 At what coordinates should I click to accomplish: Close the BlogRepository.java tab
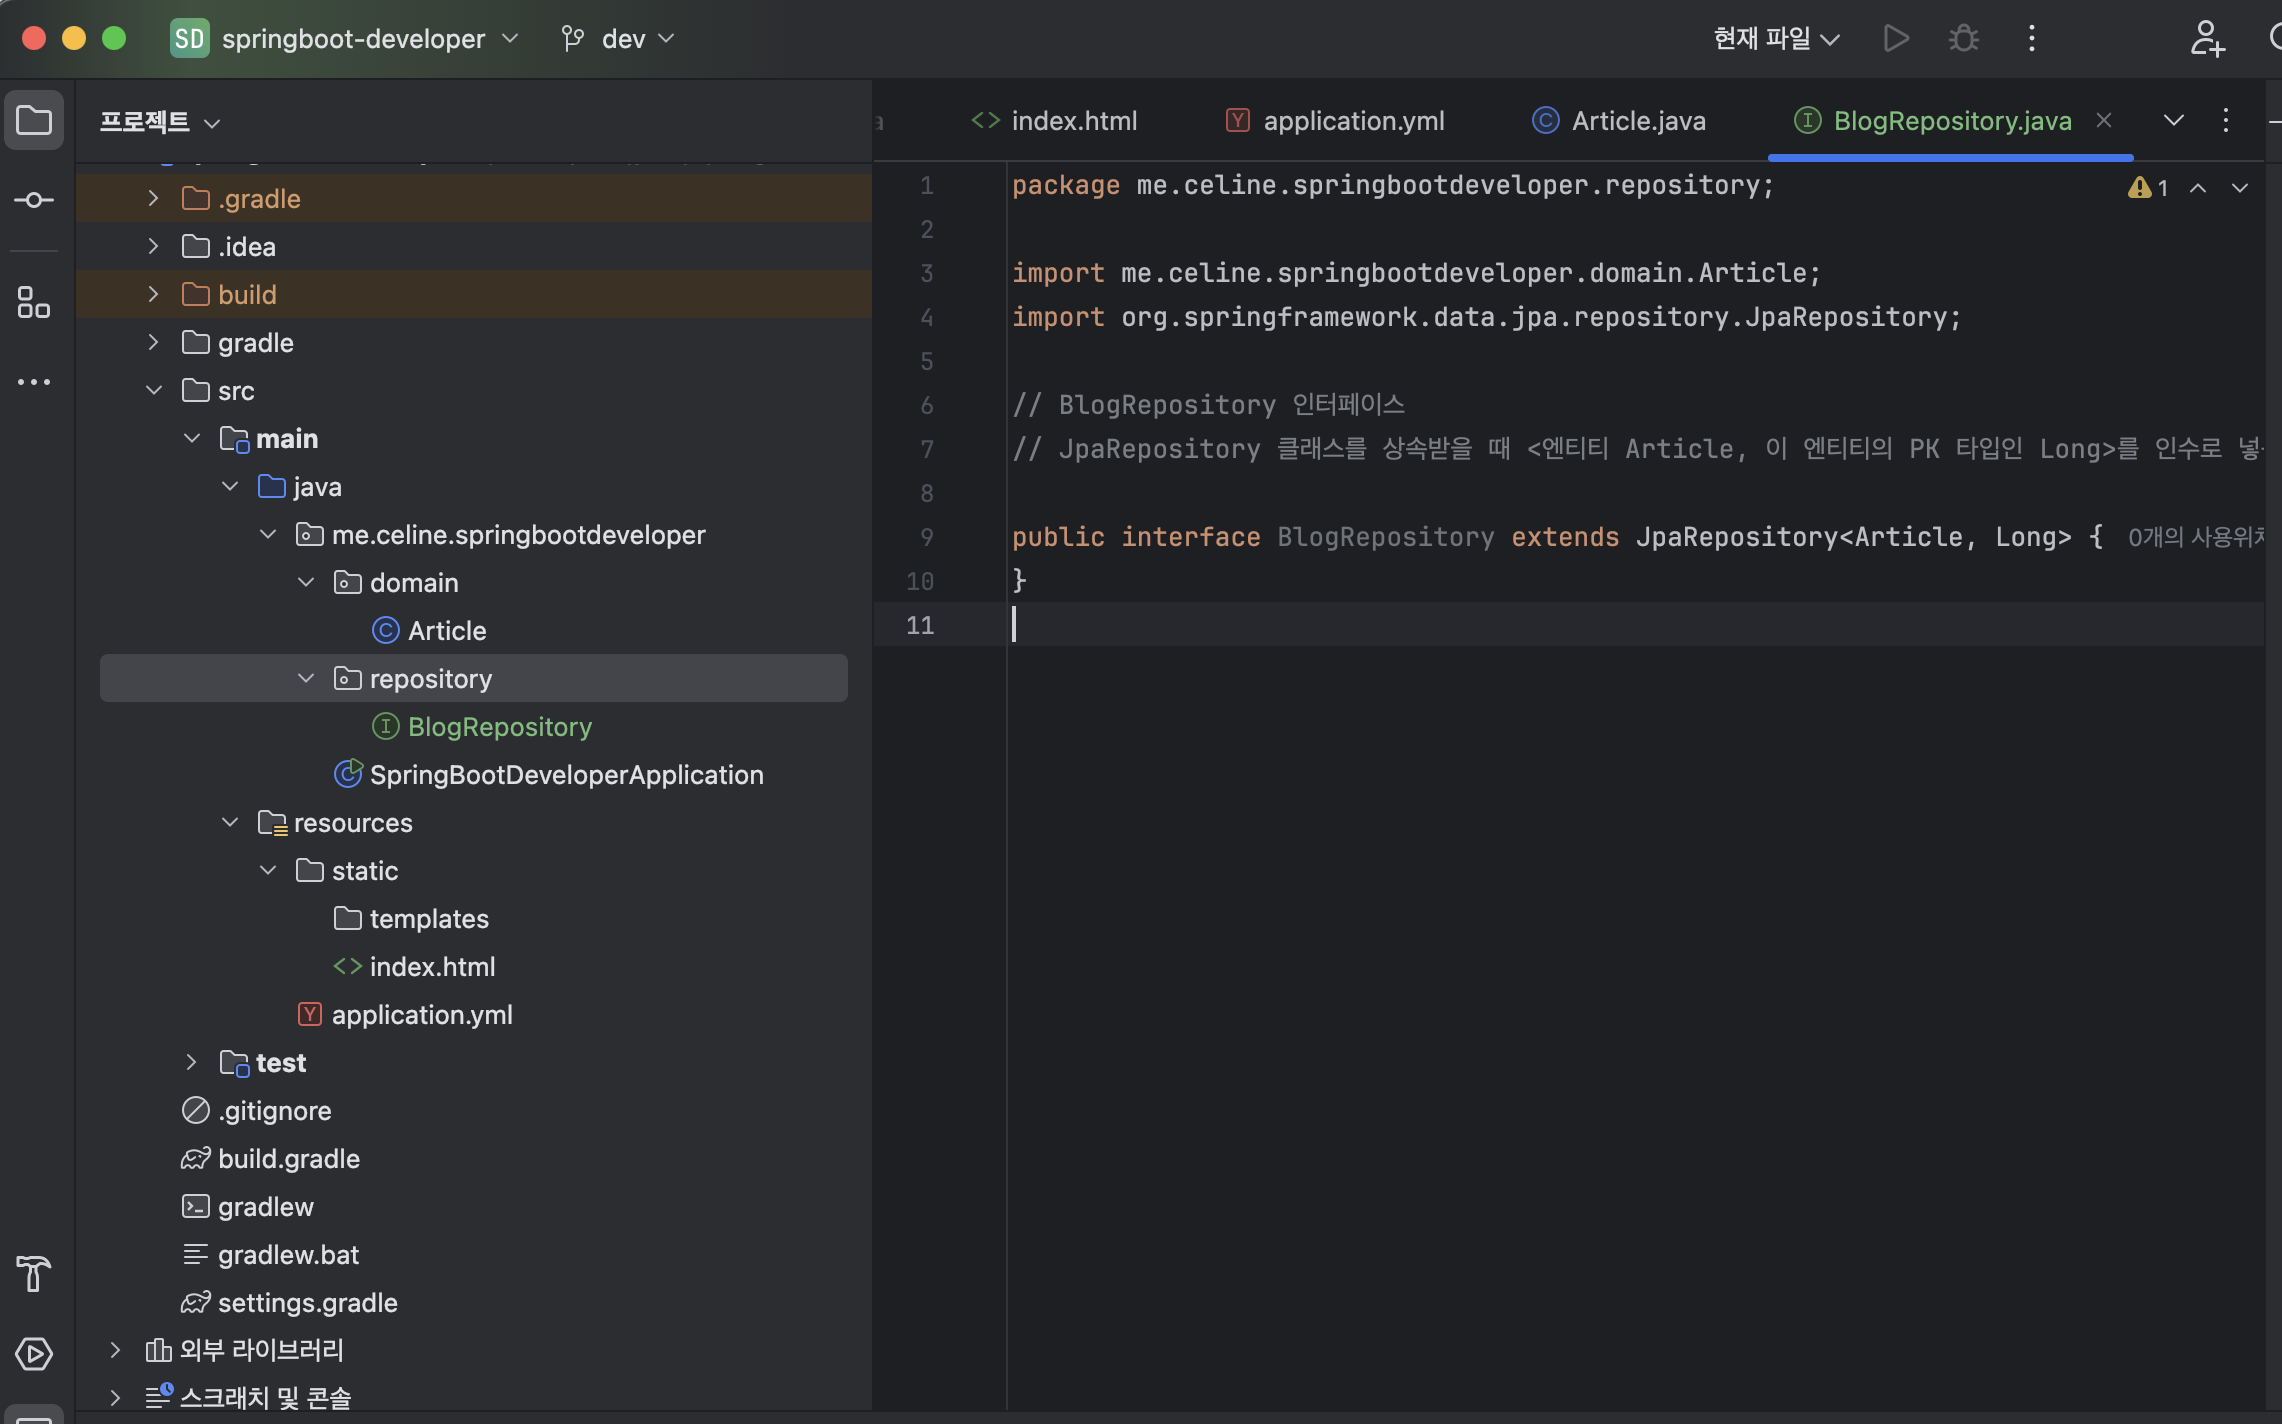point(2104,121)
